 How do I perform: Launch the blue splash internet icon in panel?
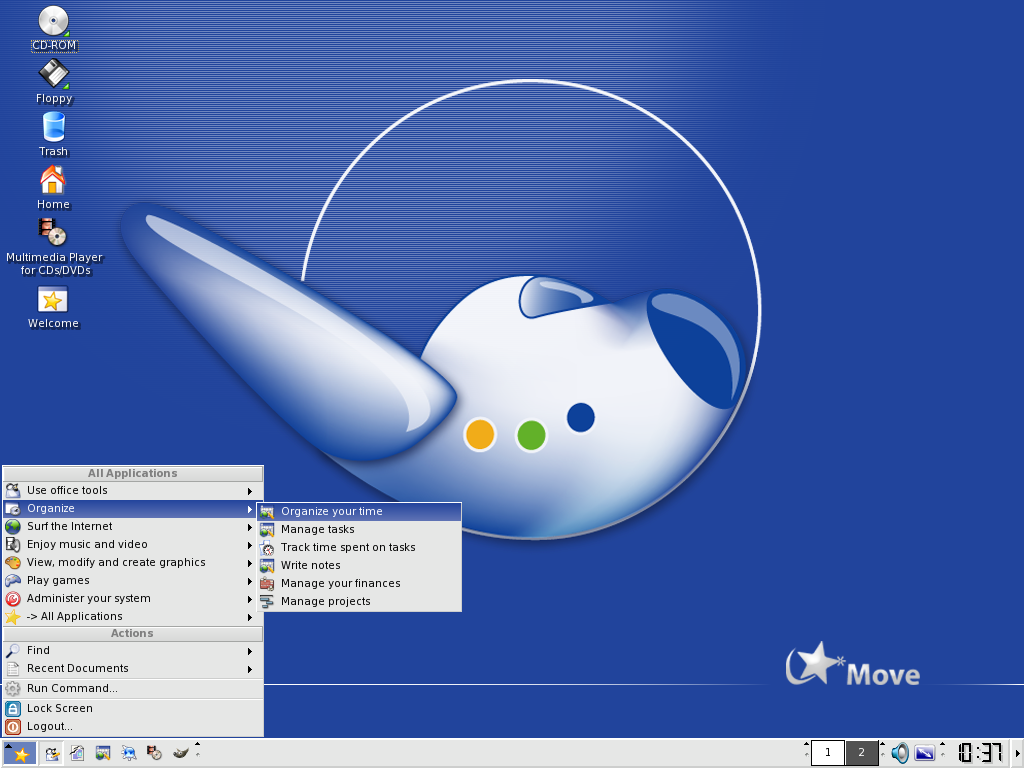pyautogui.click(x=129, y=754)
